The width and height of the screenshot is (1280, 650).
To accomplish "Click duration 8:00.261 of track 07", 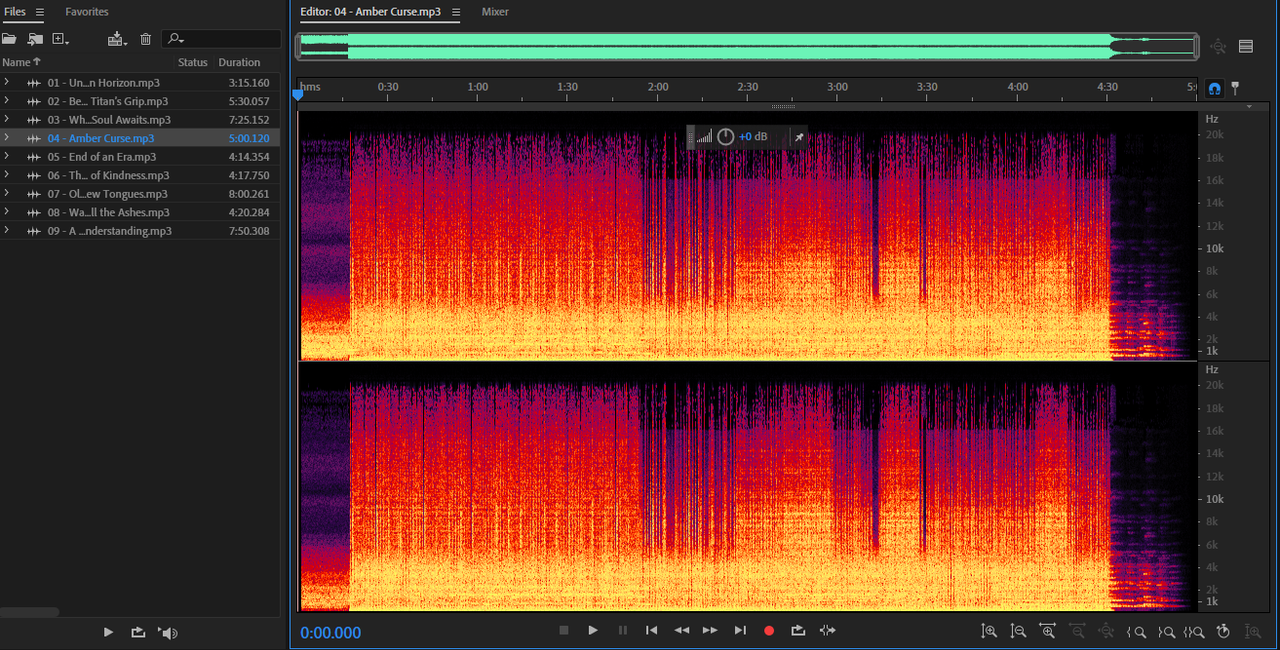I will point(248,194).
